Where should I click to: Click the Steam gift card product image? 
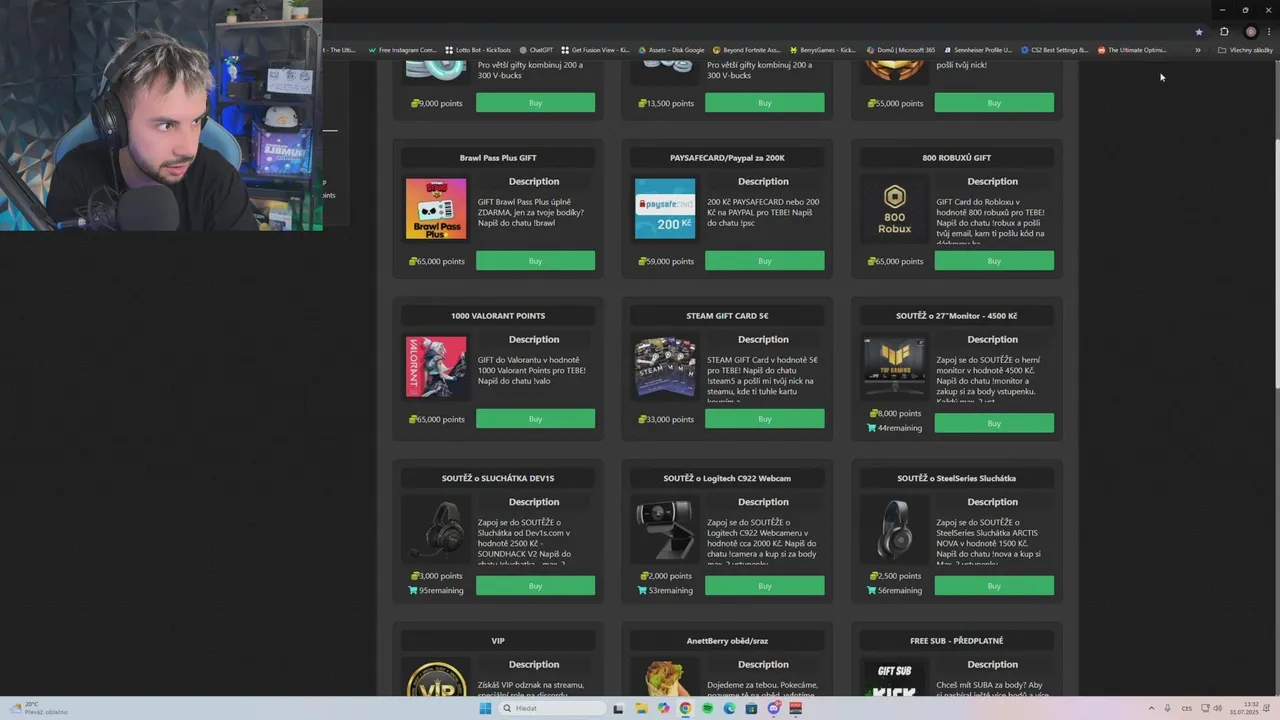(665, 367)
